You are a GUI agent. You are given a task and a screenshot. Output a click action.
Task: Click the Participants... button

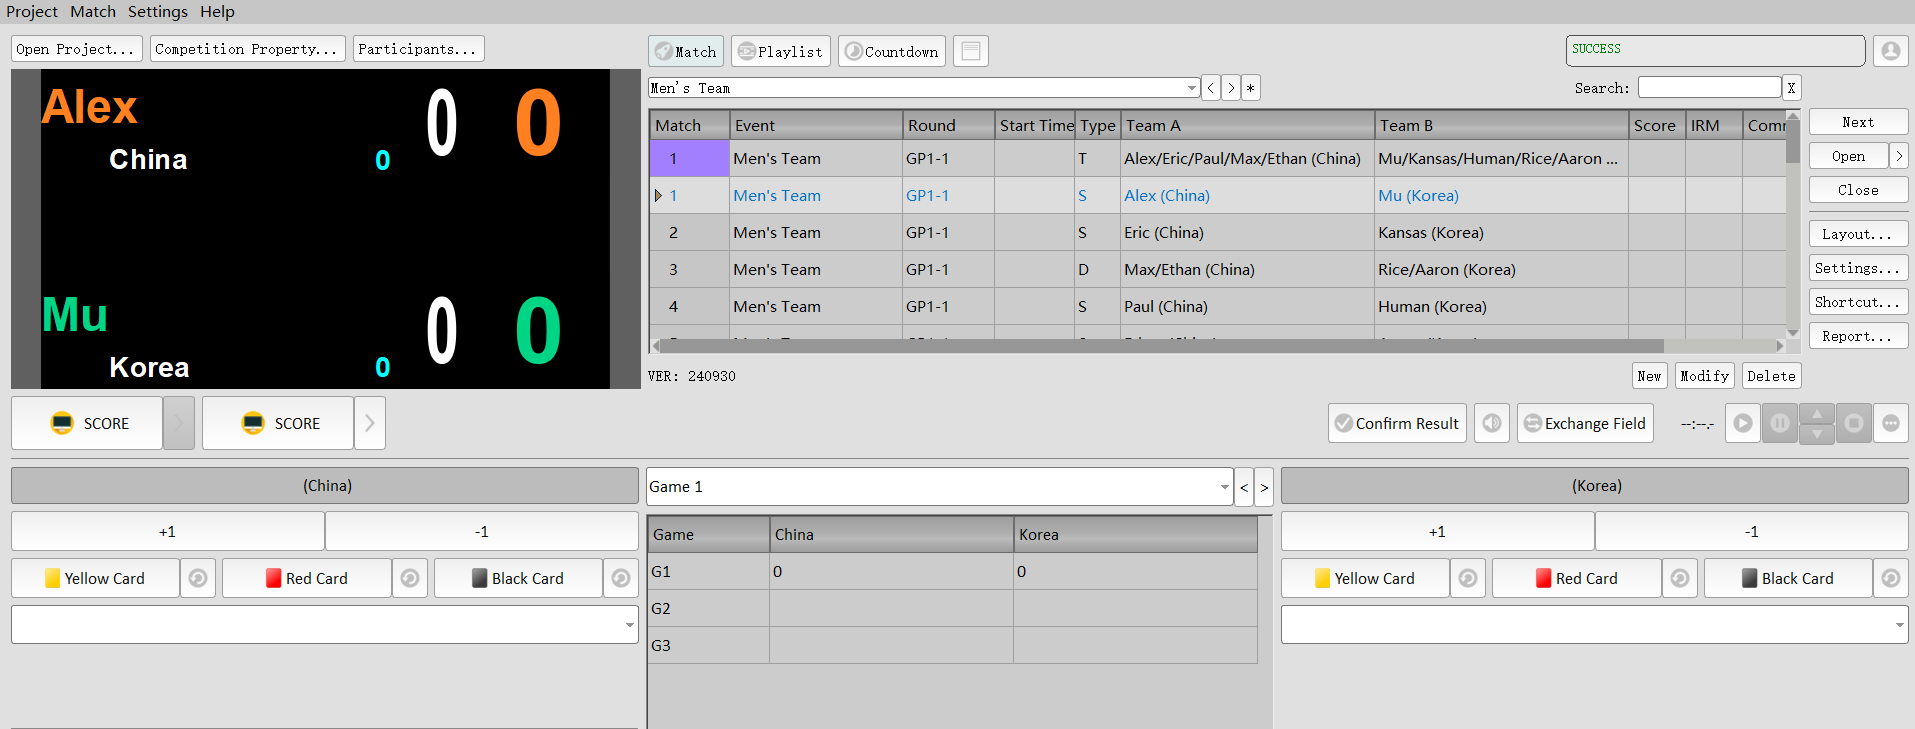[x=418, y=49]
